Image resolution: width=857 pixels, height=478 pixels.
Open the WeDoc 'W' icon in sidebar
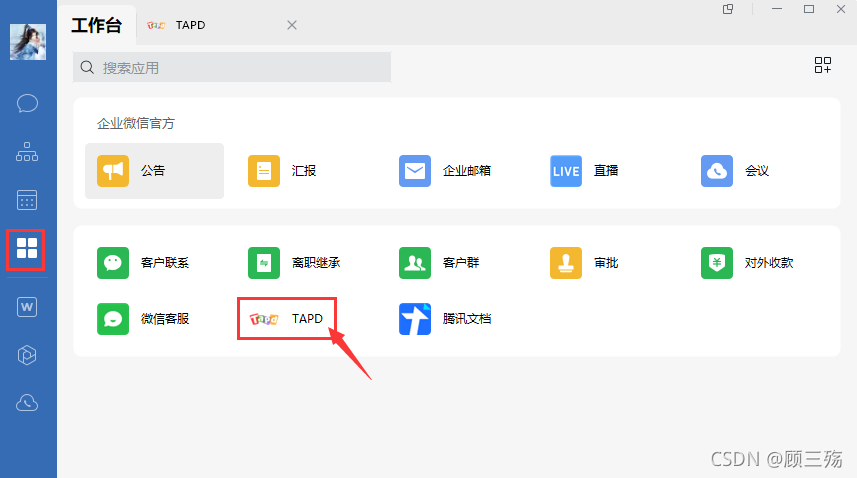point(27,307)
